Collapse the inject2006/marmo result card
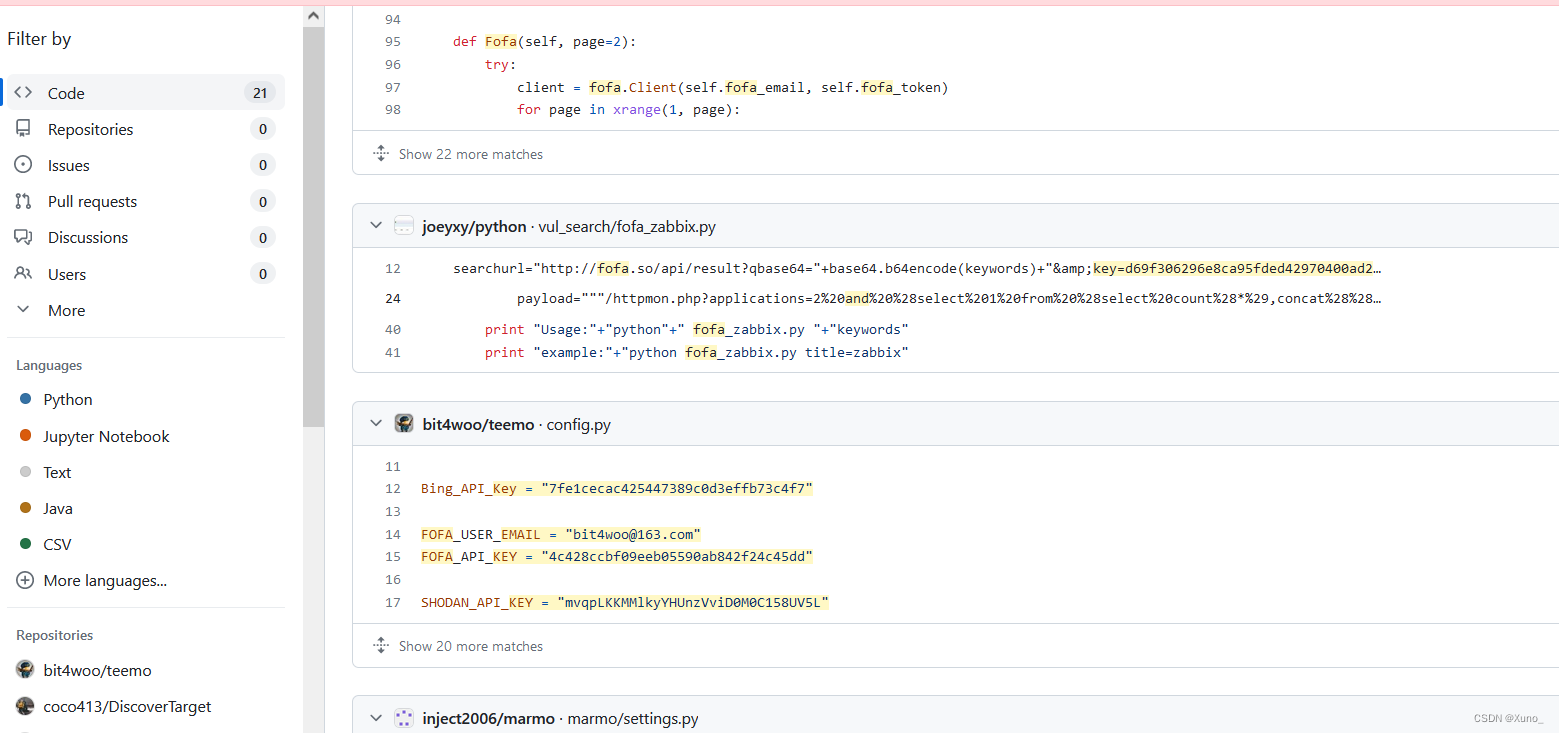The width and height of the screenshot is (1559, 733). (x=376, y=718)
